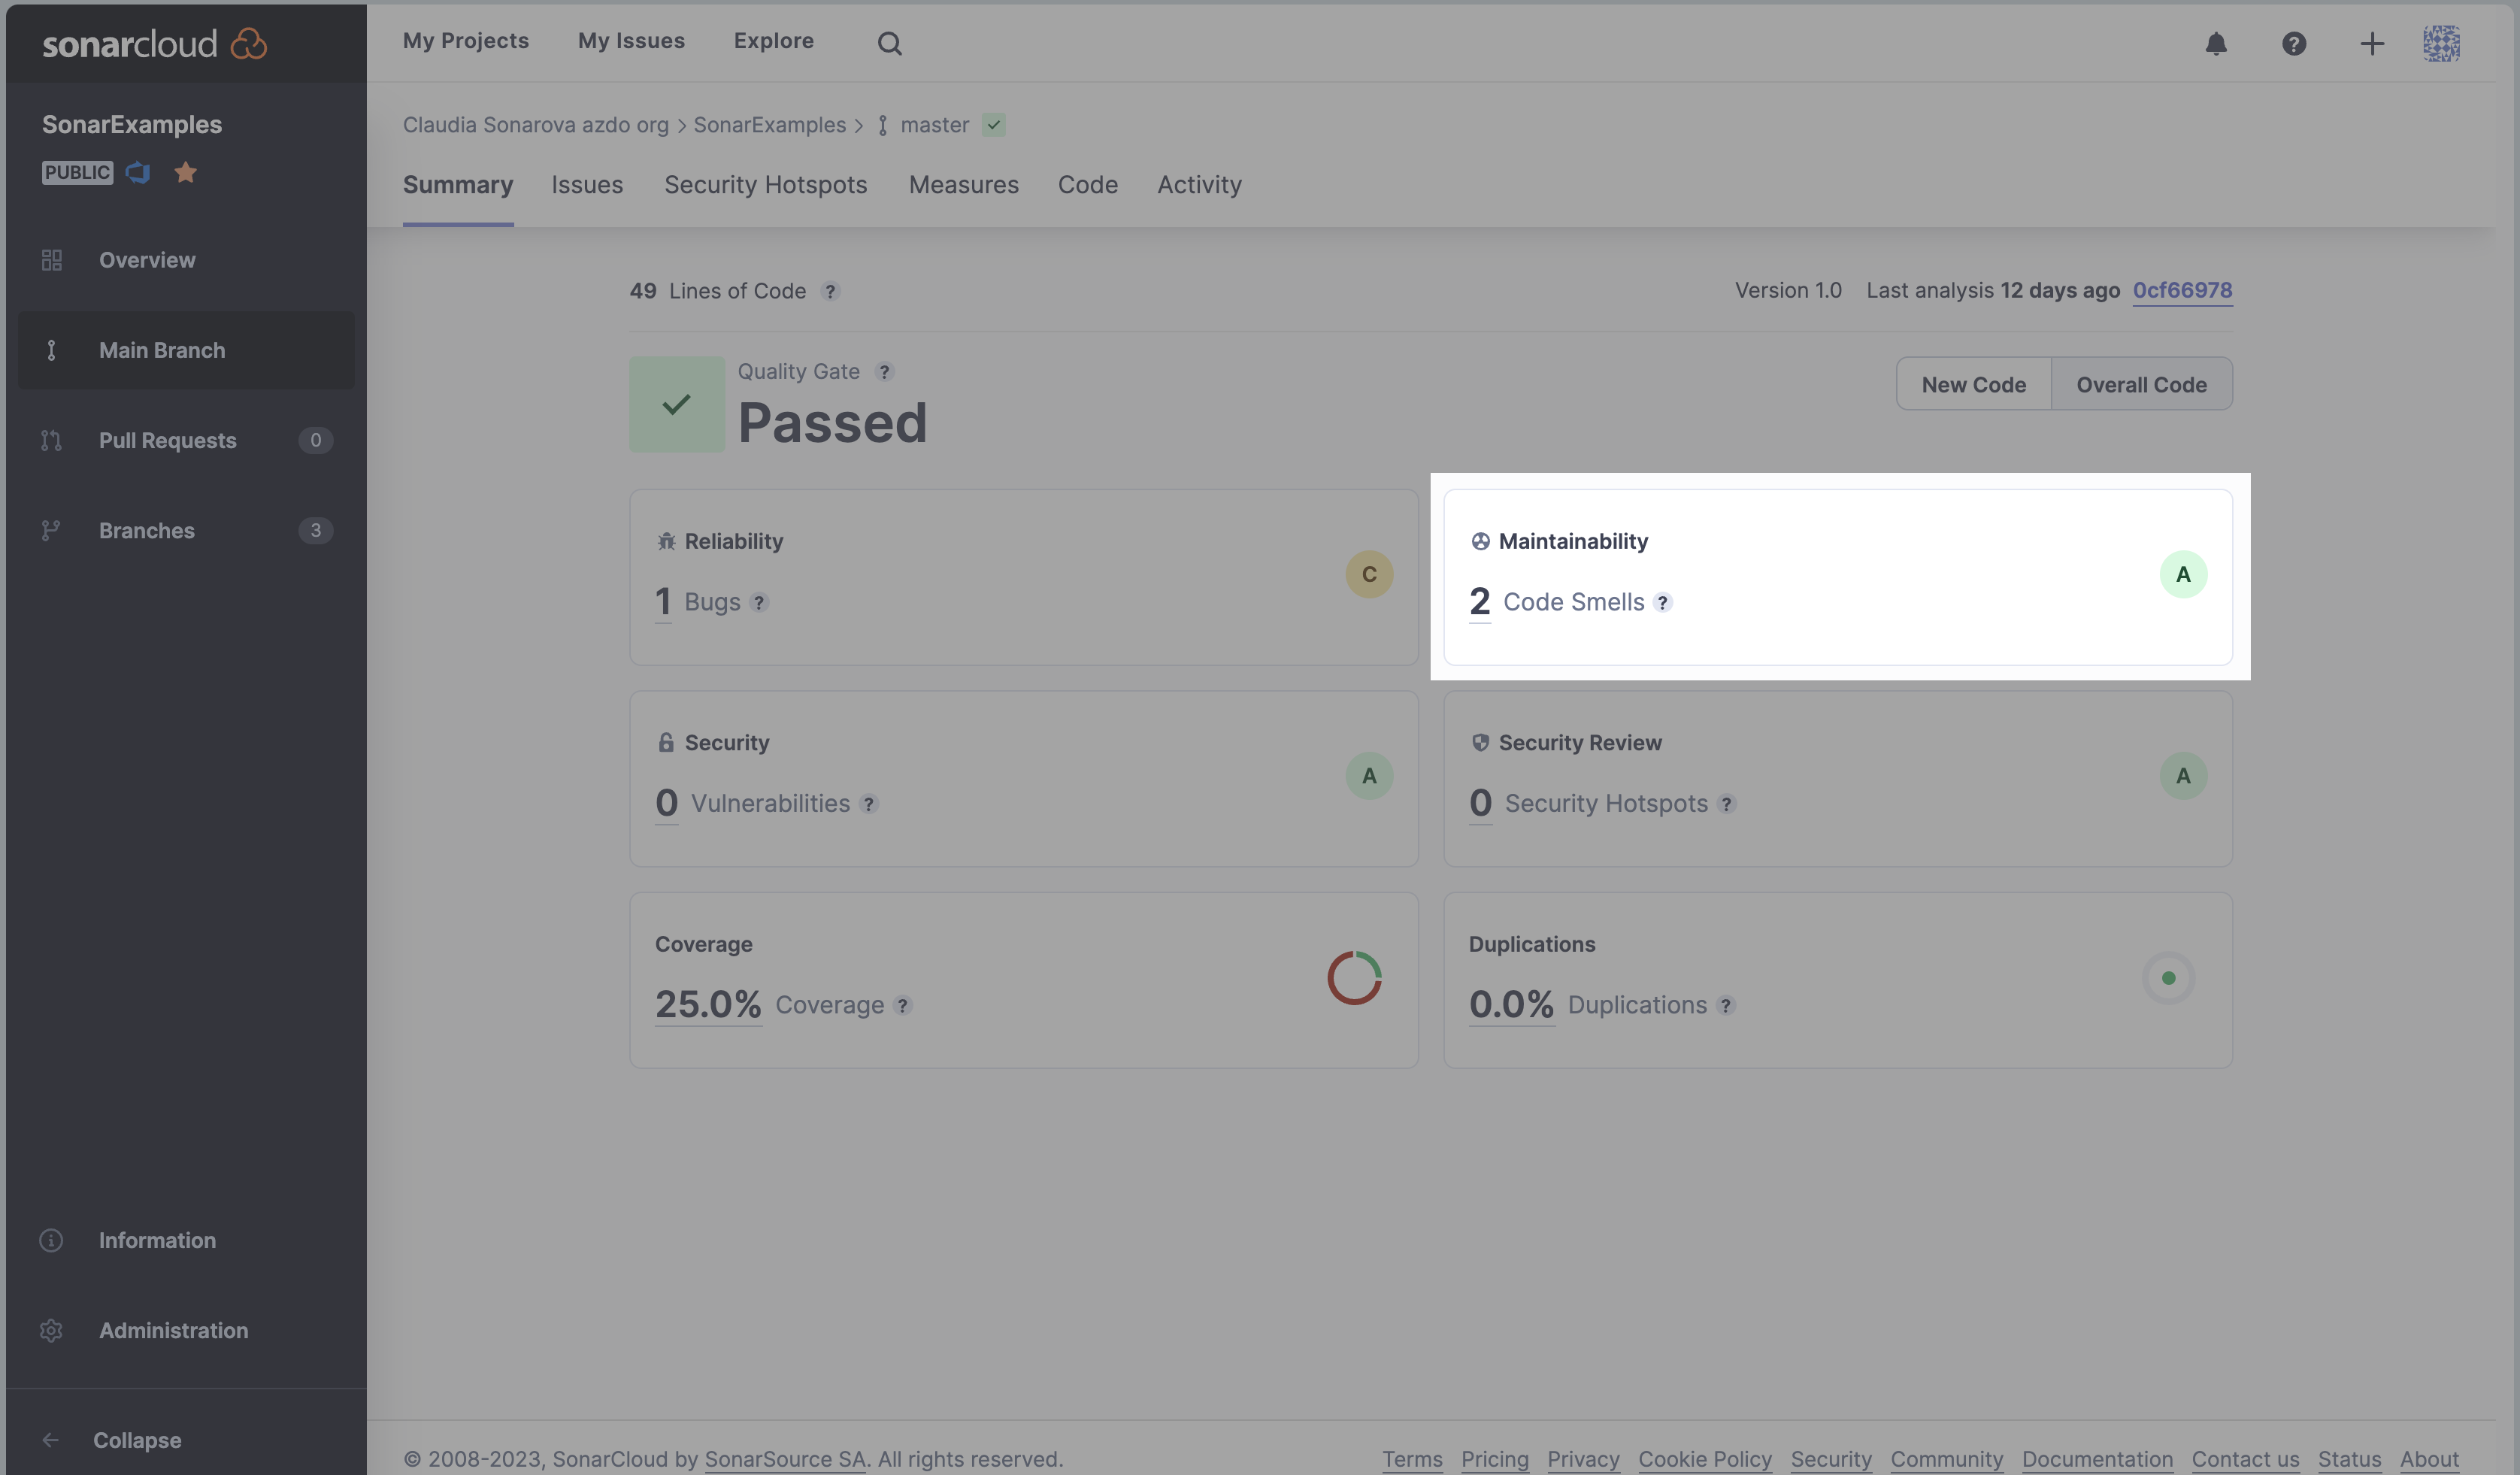Open the Measures tab

tap(963, 185)
